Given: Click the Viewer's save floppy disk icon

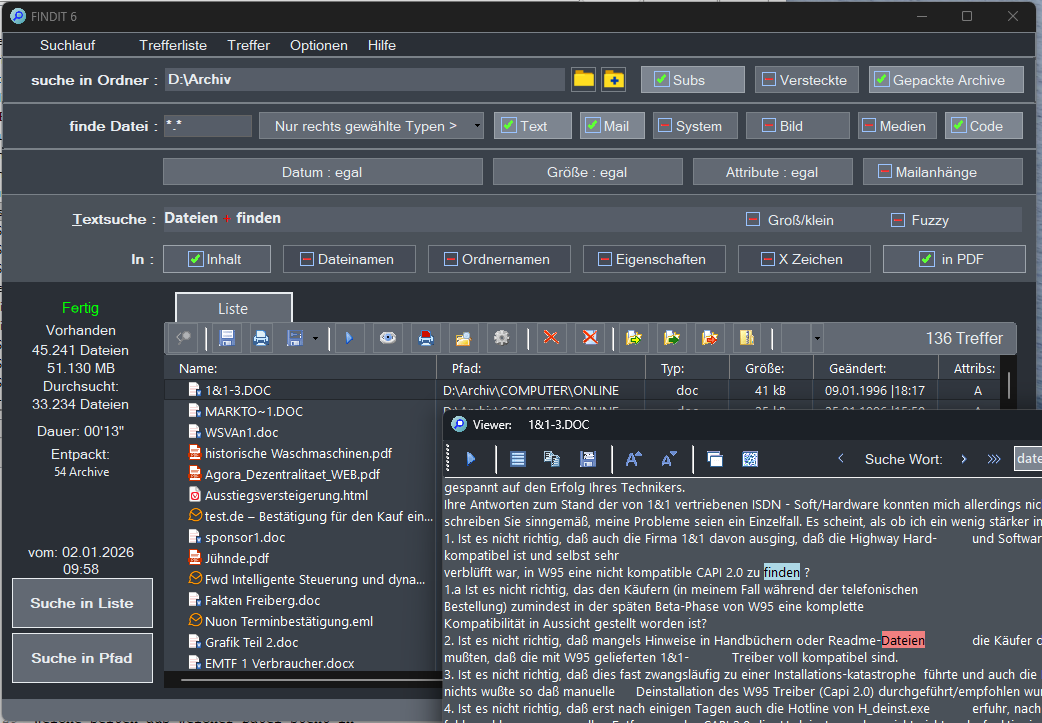Looking at the screenshot, I should 588,459.
